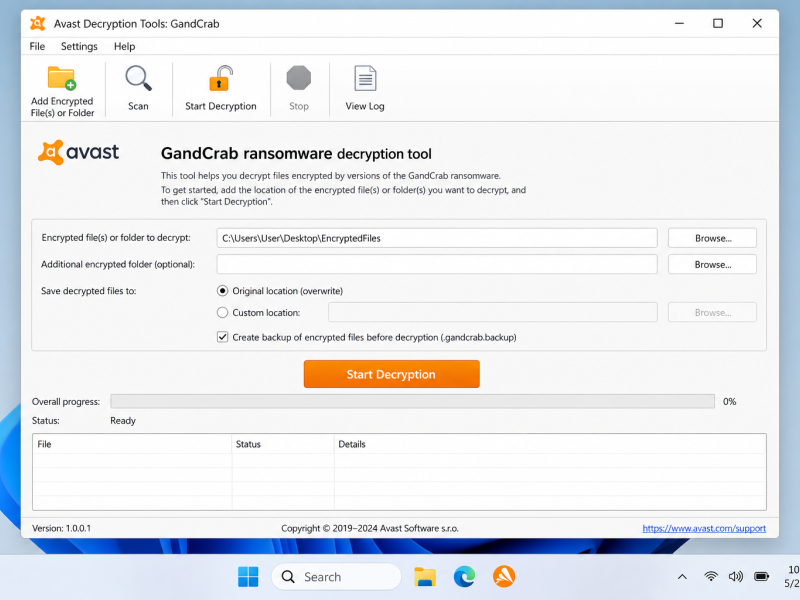Open the avast.com/support link
This screenshot has height=600, width=800.
(704, 528)
